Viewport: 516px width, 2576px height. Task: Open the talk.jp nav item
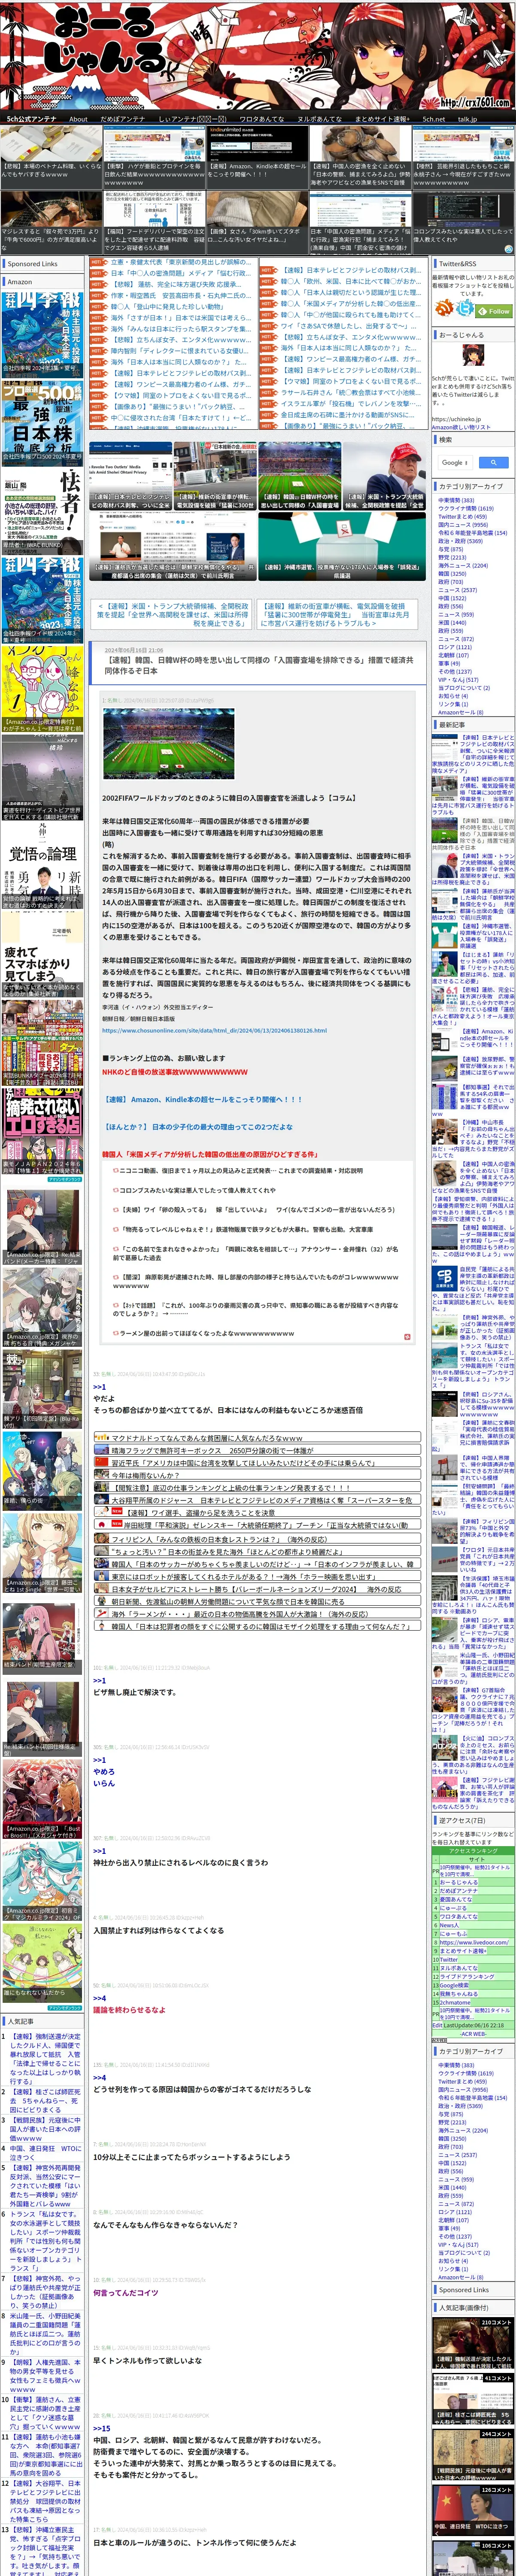(x=467, y=119)
